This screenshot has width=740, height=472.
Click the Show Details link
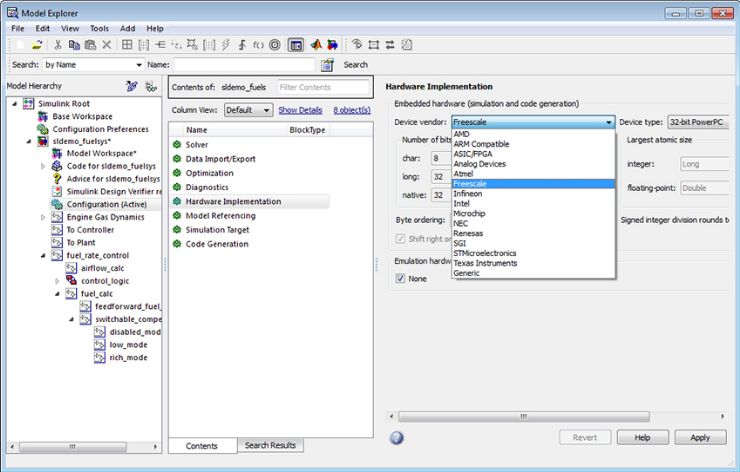pos(300,110)
